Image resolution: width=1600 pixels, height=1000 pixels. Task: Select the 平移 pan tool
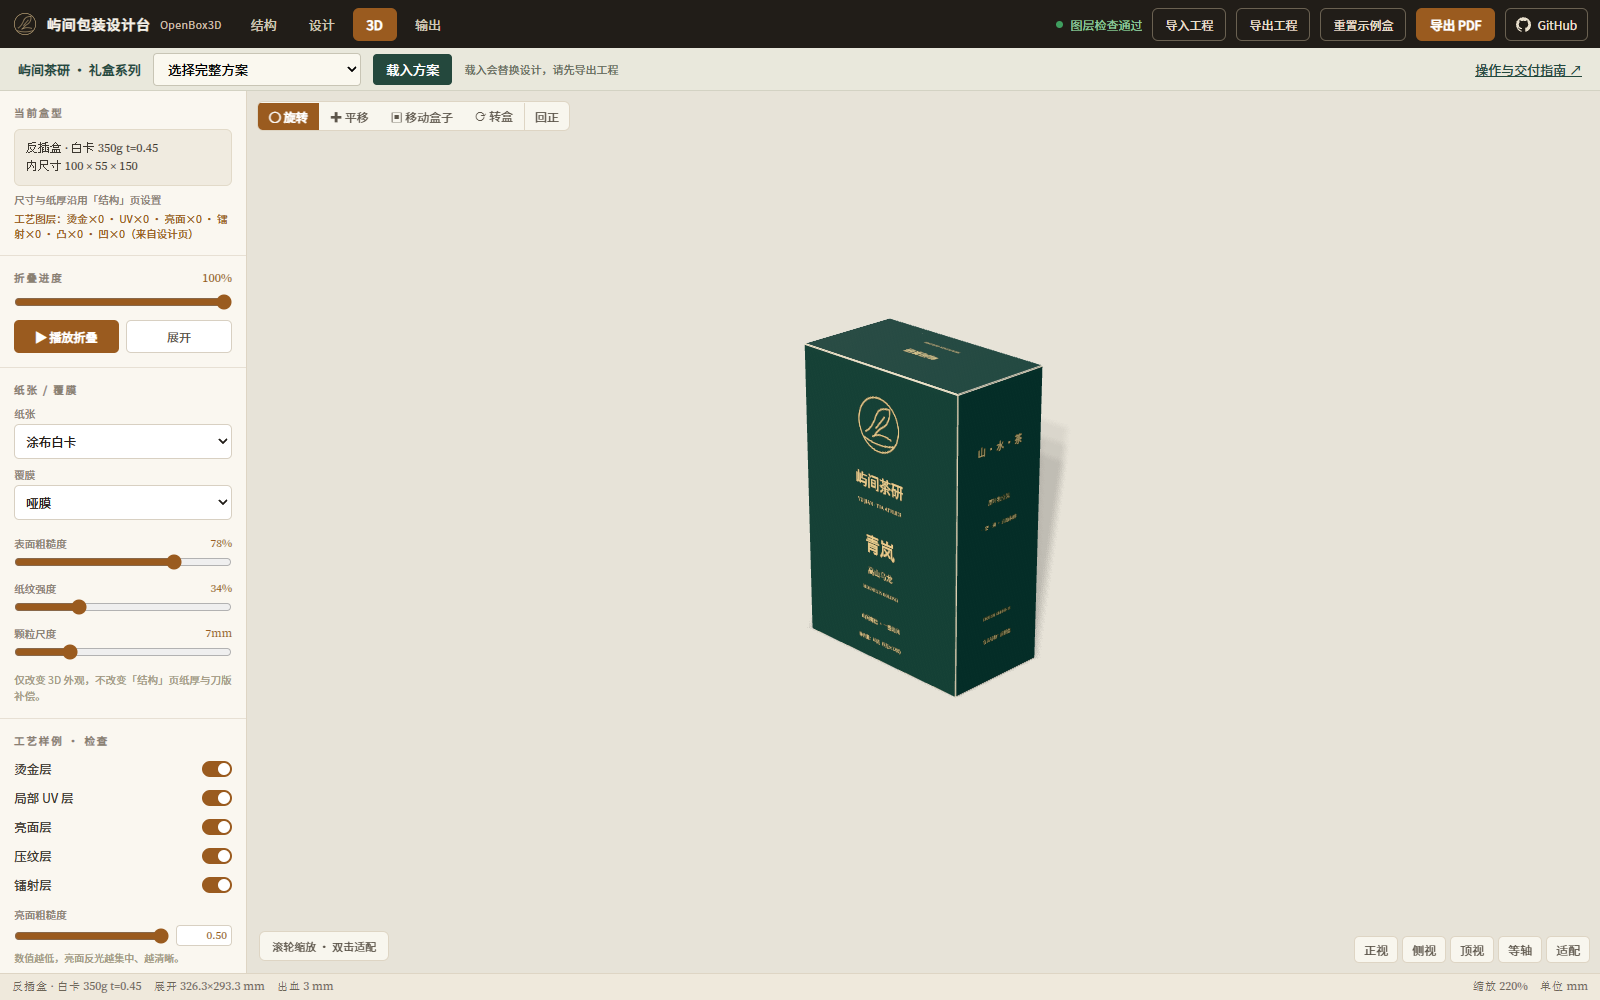(x=349, y=117)
